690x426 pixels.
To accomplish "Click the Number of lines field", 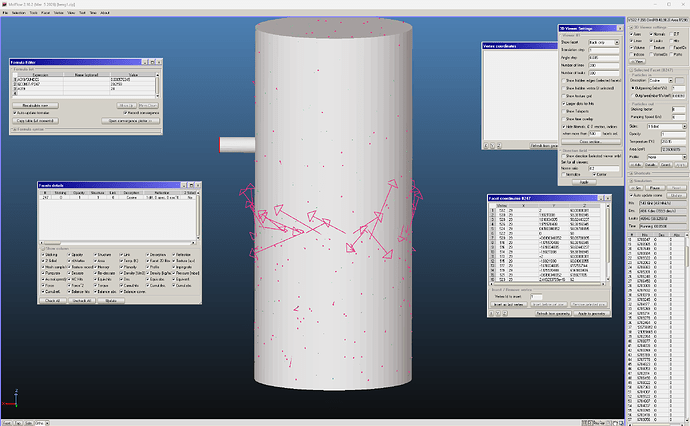I will click(604, 65).
